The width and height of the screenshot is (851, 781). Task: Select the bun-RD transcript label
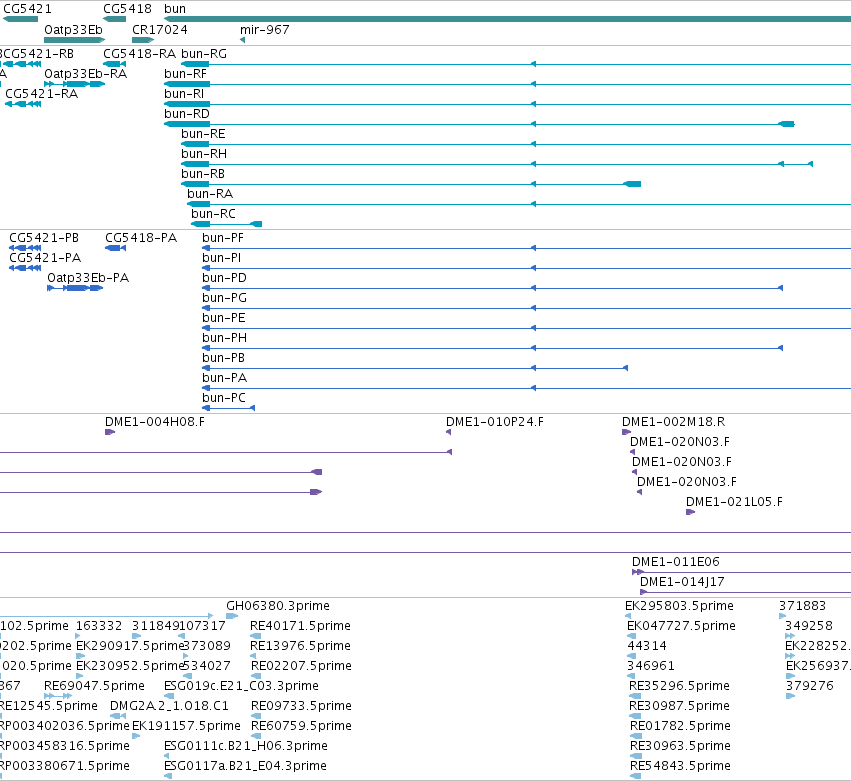click(x=187, y=114)
